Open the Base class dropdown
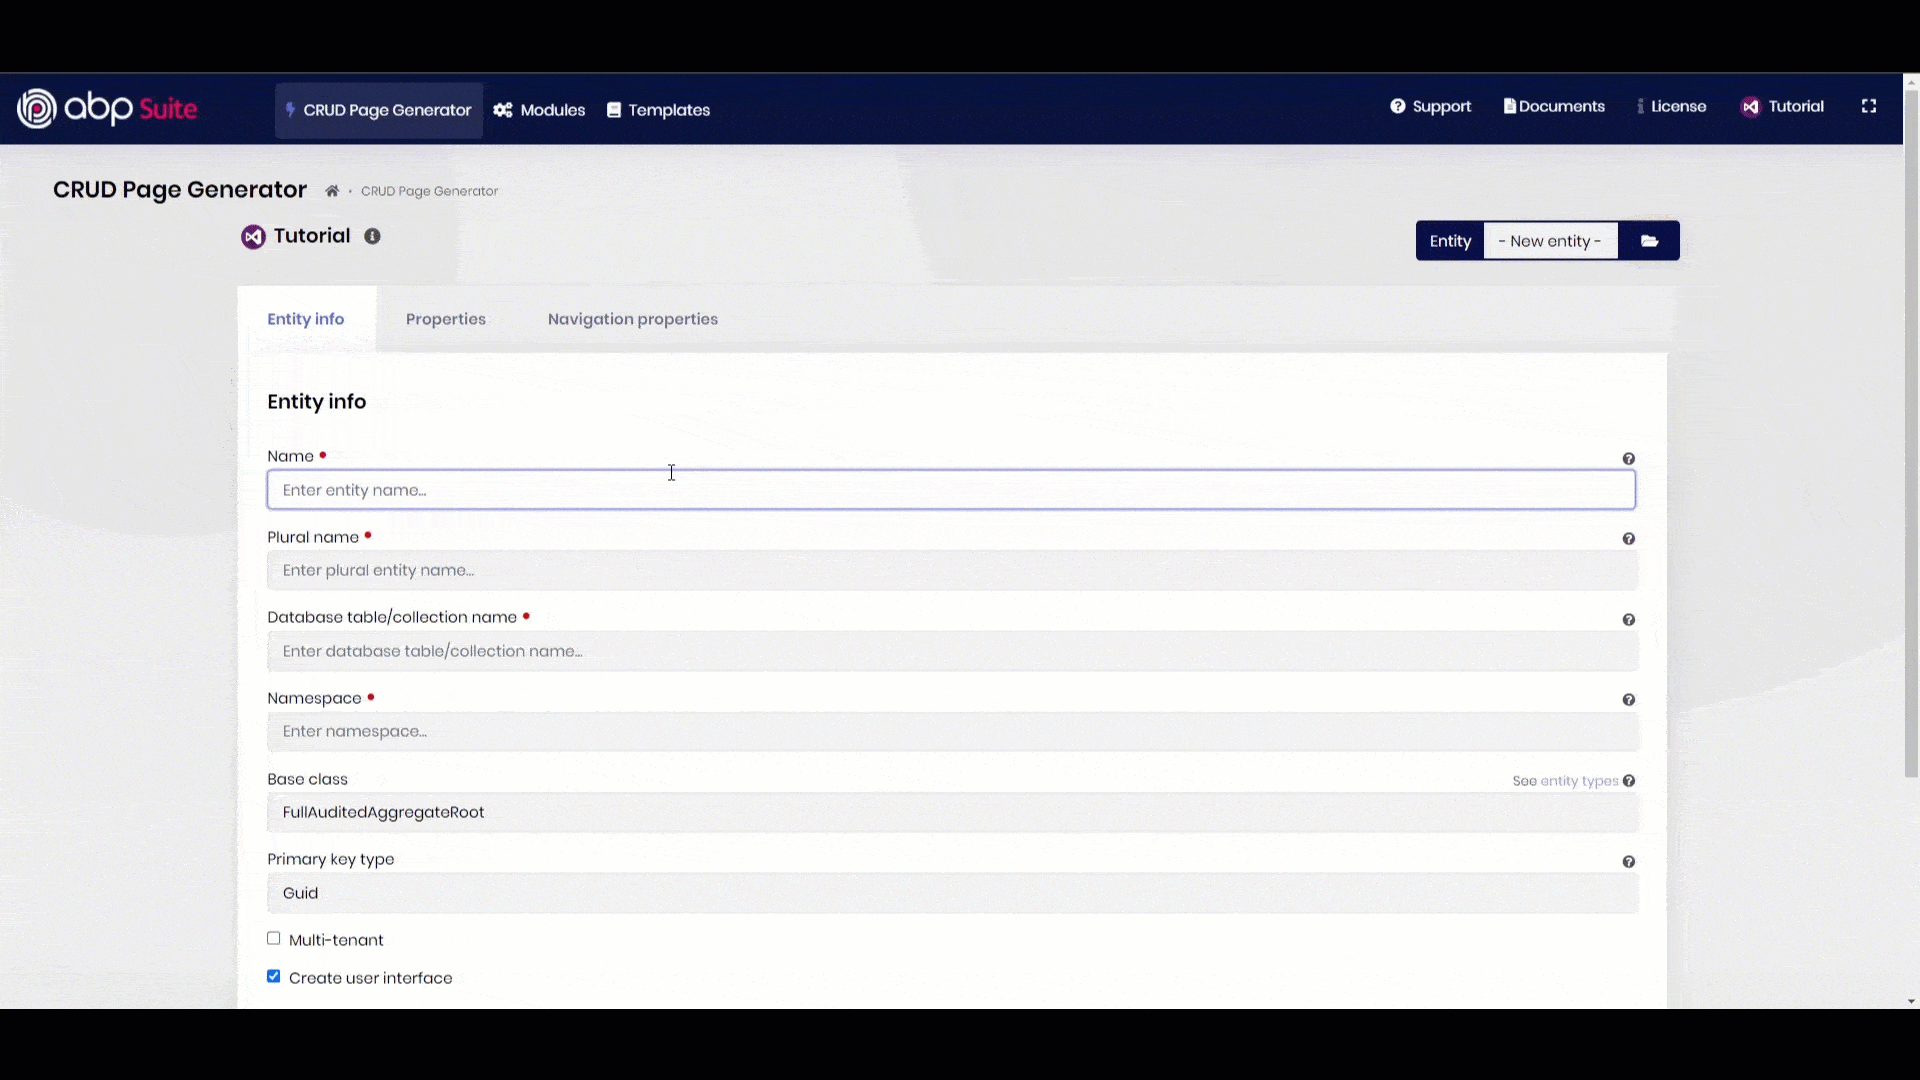Screen dimensions: 1920x1080 (952, 812)
